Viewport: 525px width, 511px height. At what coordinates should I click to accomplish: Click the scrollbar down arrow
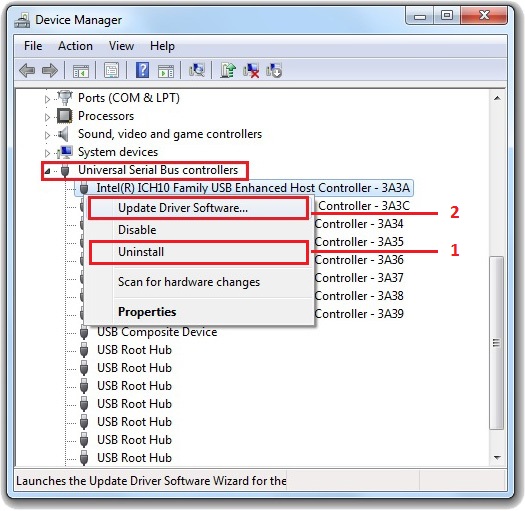pyautogui.click(x=497, y=457)
